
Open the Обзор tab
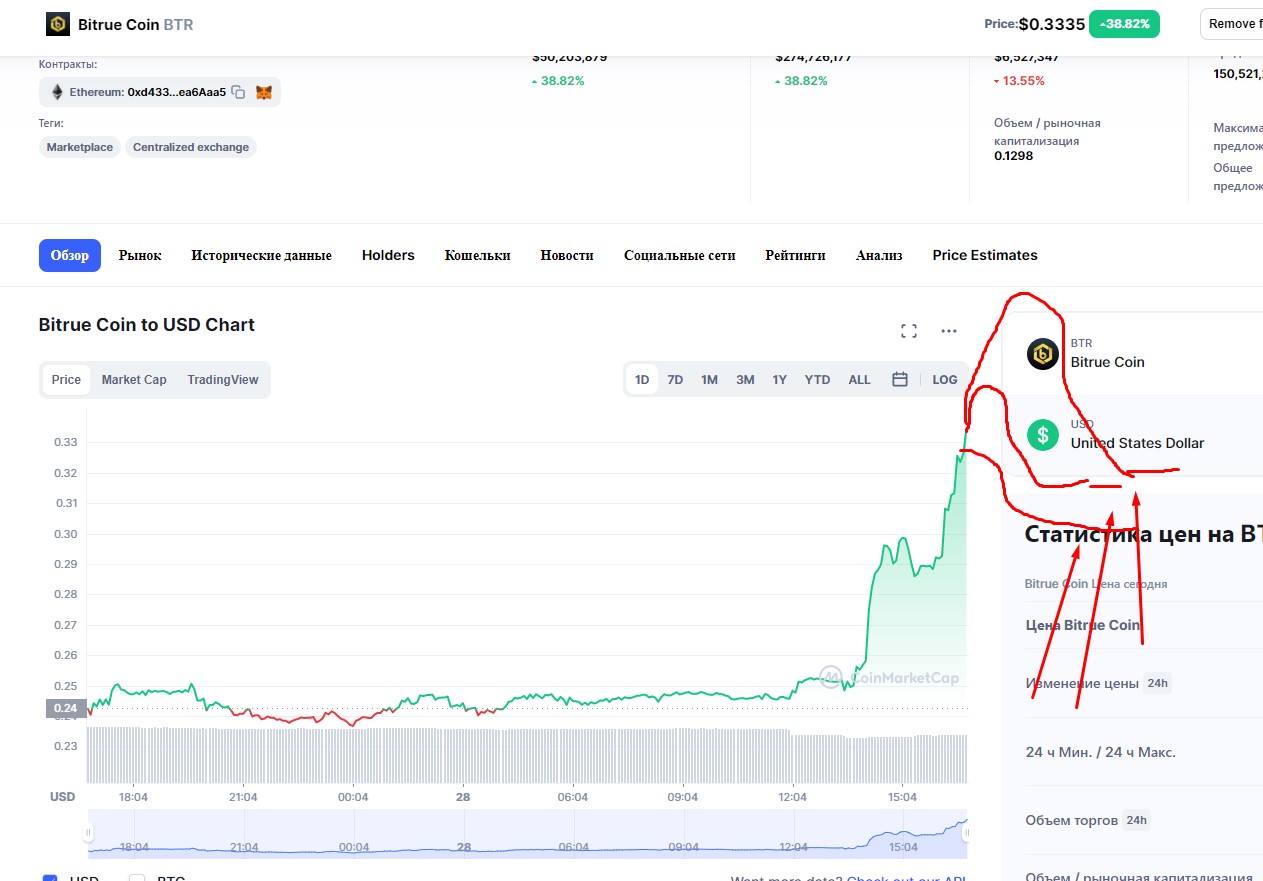point(71,255)
